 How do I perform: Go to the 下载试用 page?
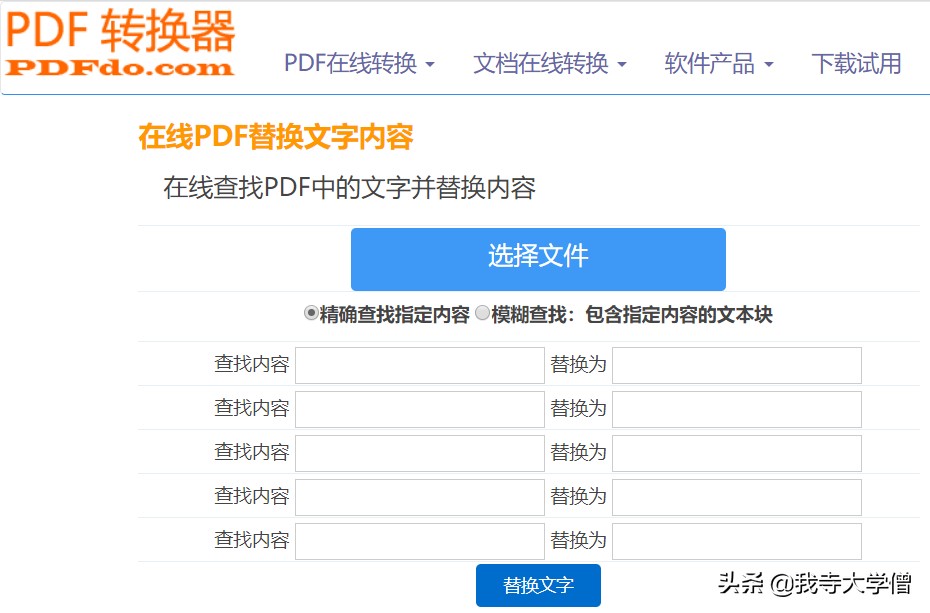856,63
